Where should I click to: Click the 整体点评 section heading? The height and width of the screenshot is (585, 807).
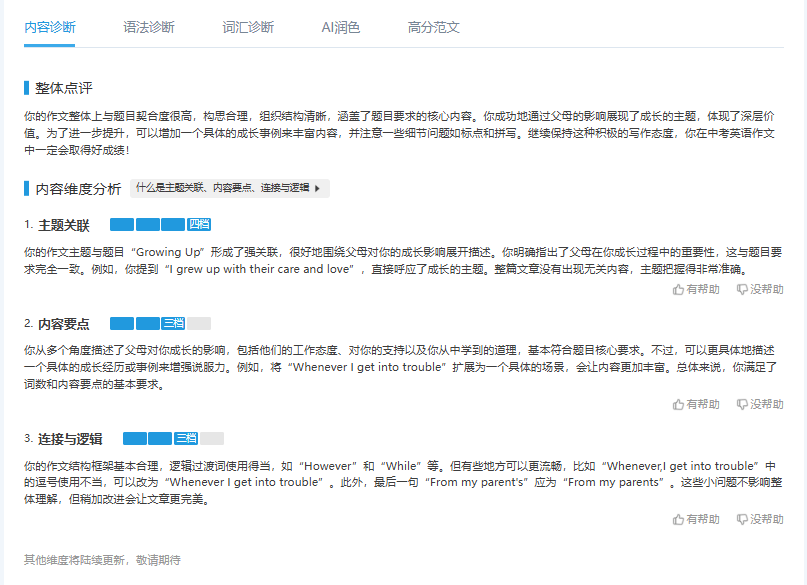click(x=64, y=88)
